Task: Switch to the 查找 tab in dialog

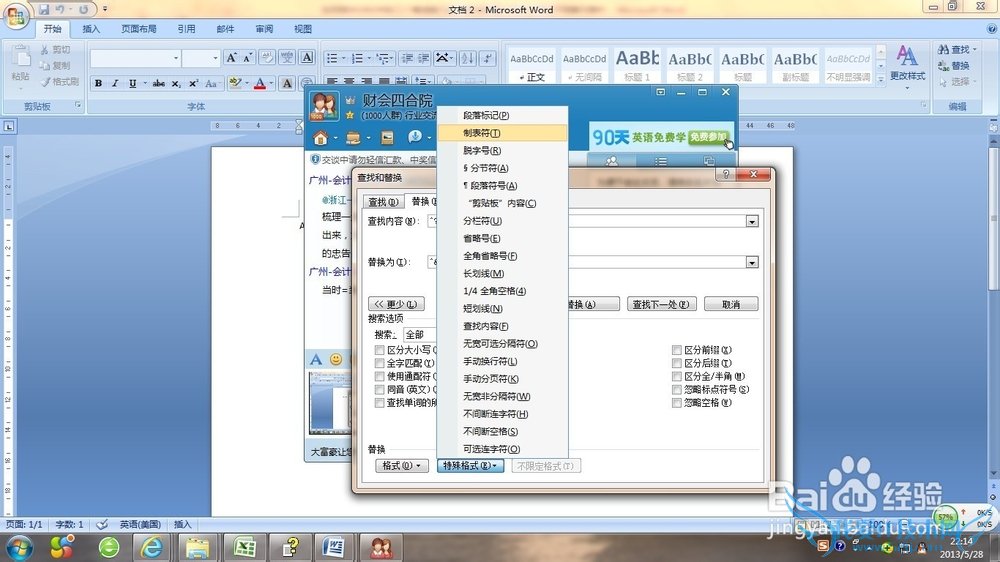Action: (x=383, y=202)
